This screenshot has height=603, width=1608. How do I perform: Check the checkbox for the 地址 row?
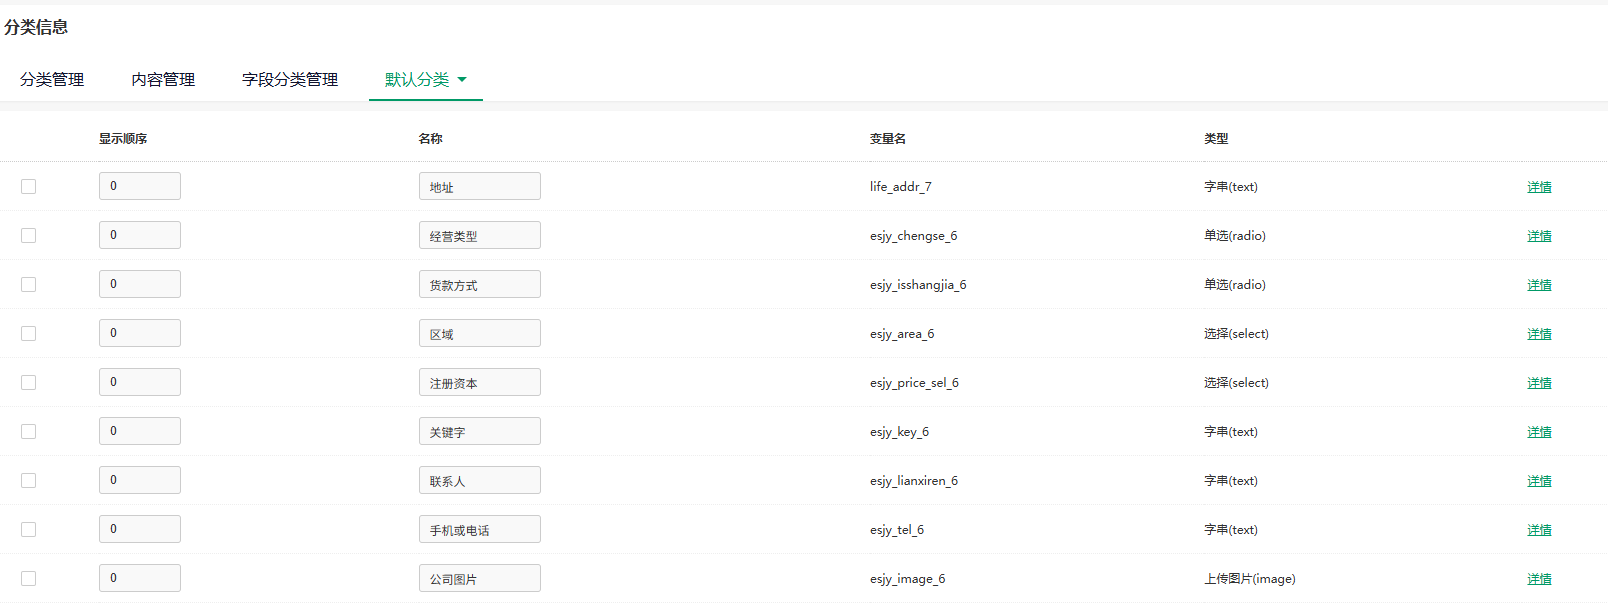pos(29,187)
